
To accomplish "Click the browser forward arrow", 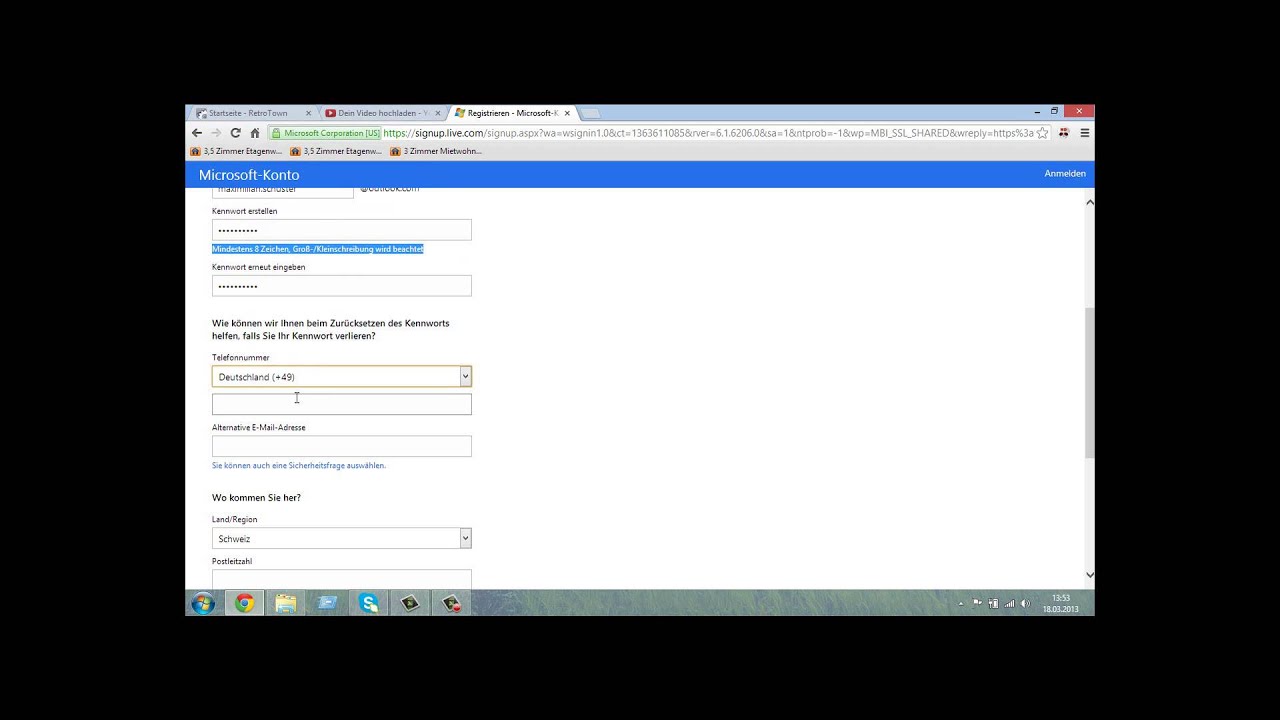I will click(x=216, y=133).
